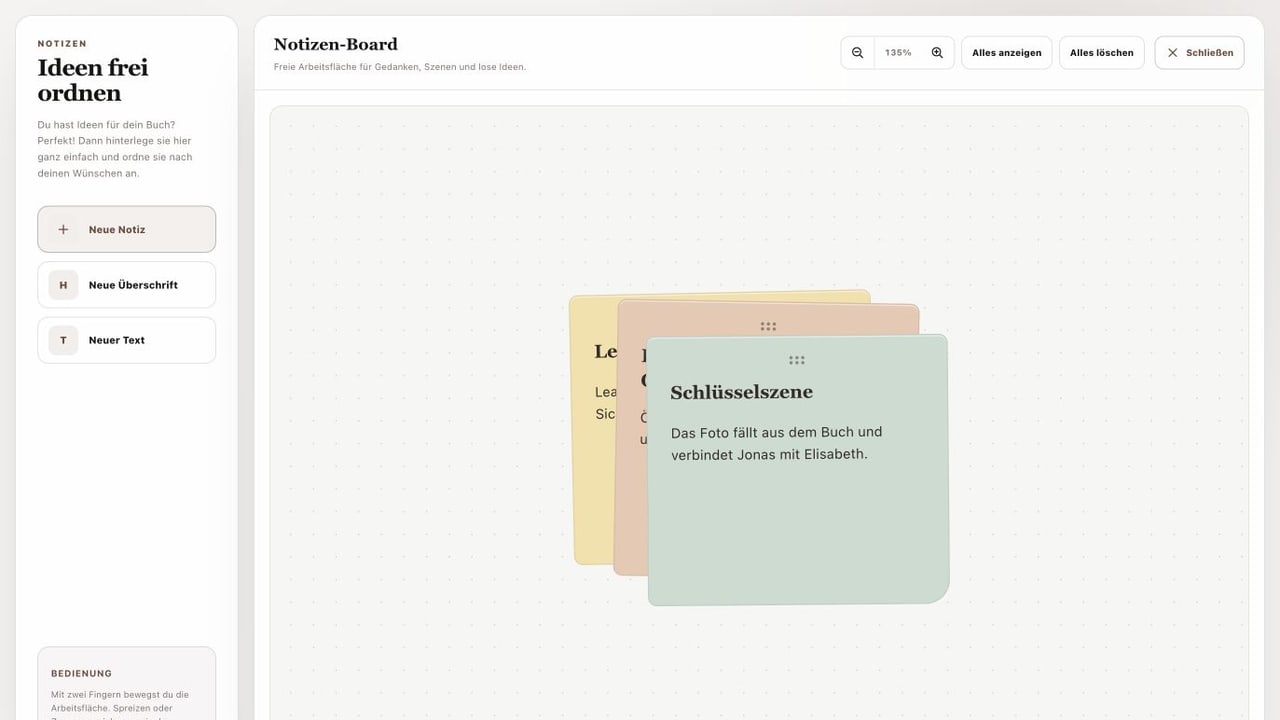The width and height of the screenshot is (1280, 720).
Task: Click the 'Ideen frei ordnen' heading
Action: pos(93,80)
